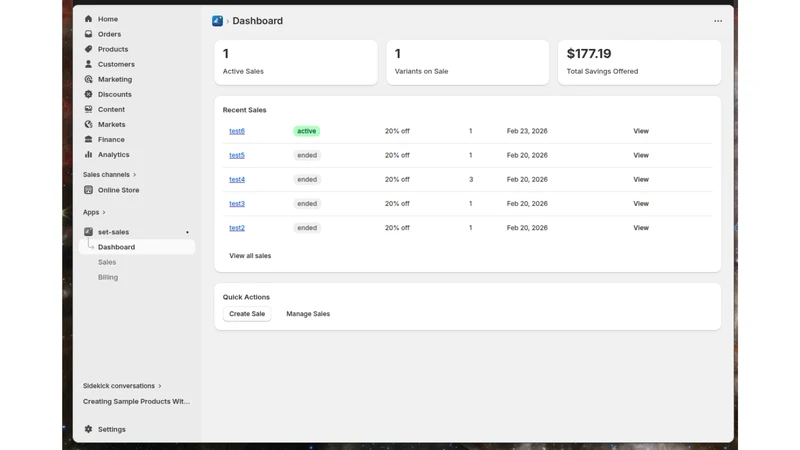Click the Products tag icon
Viewport: 800px width, 450px height.
88,49
